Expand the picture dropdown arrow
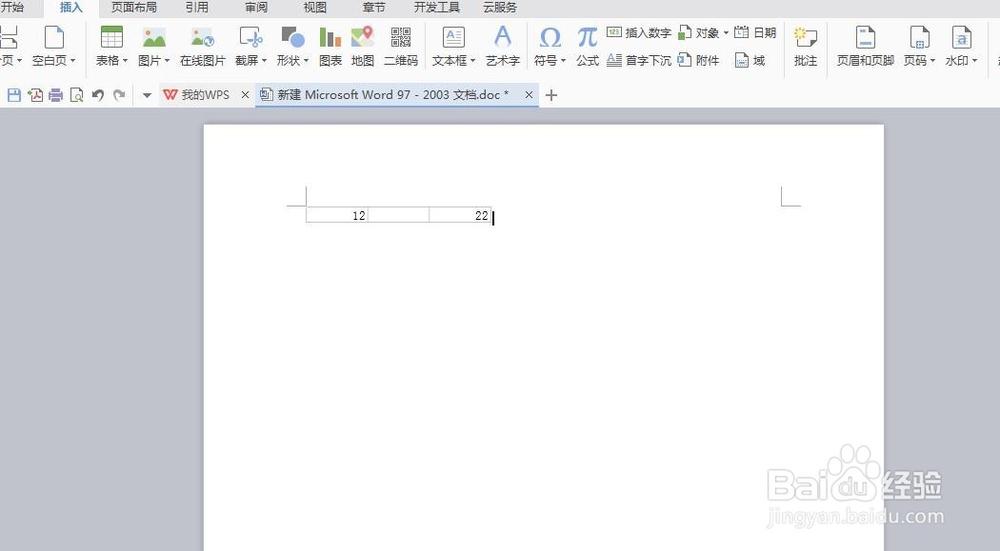This screenshot has width=1000, height=551. coord(167,61)
